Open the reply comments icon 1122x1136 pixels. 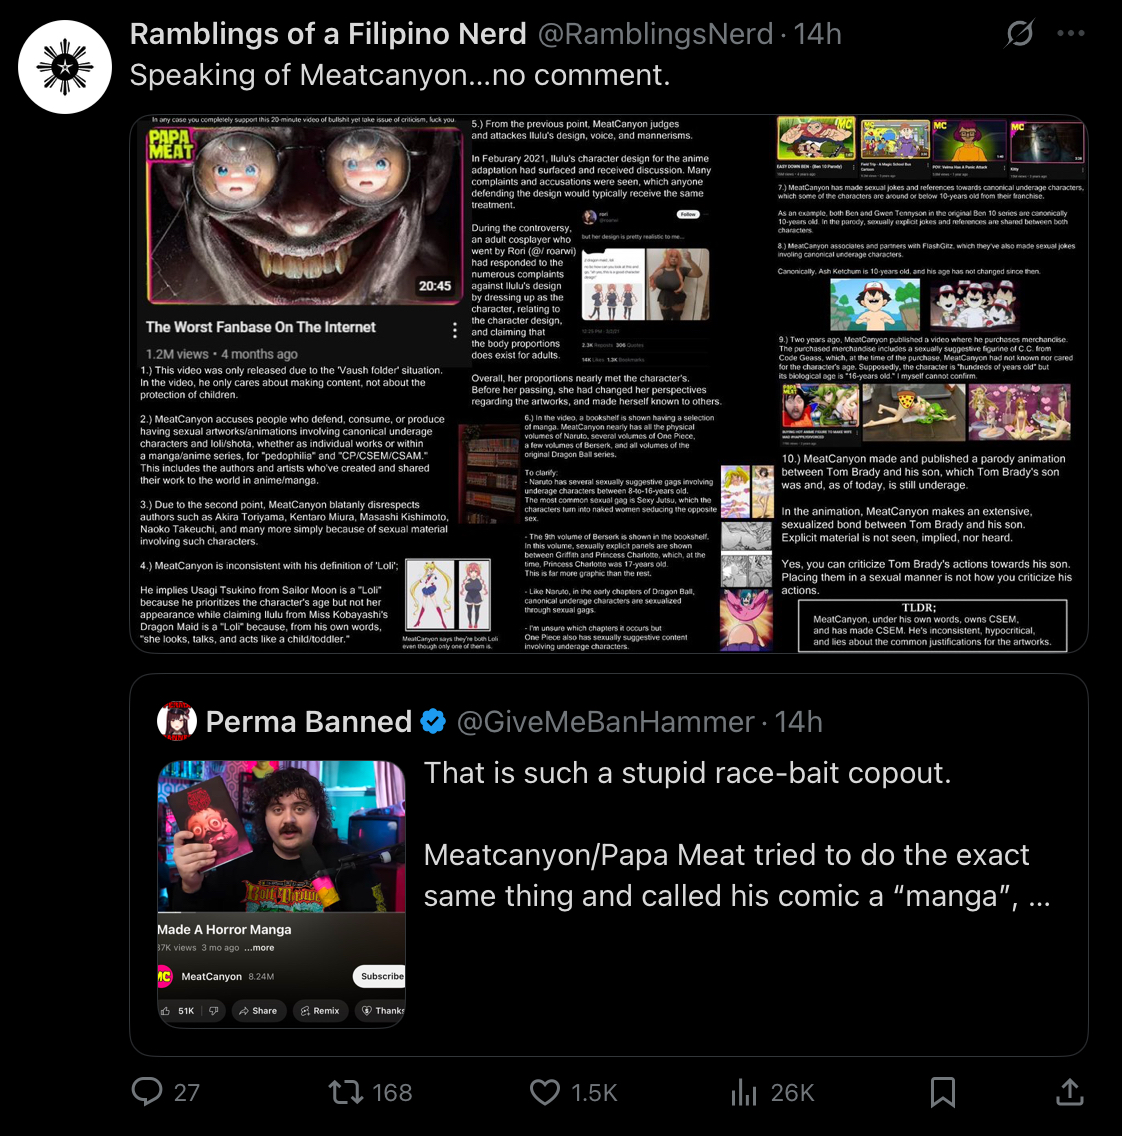click(x=147, y=1091)
